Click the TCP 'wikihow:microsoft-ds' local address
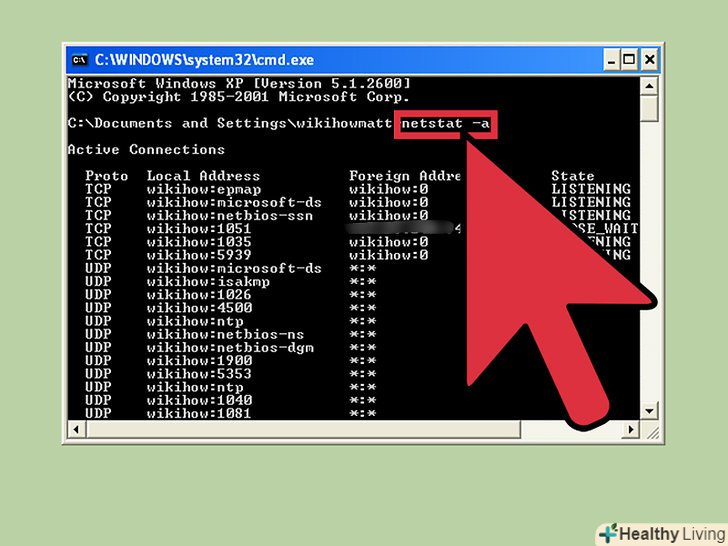The image size is (728, 546). 234,202
